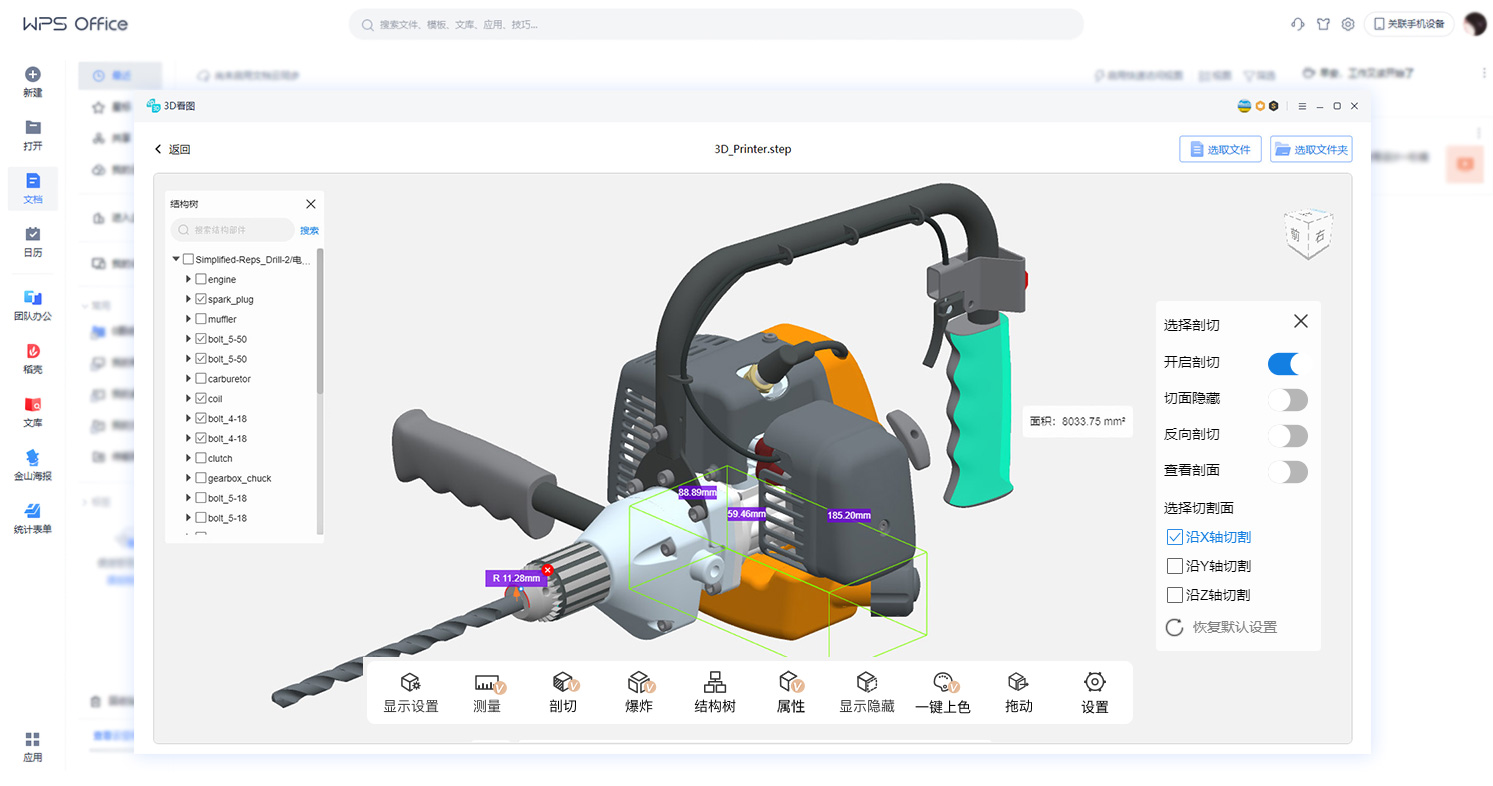Open the 结构树 structure tree tool
Screen dimensions: 1493x786
(715, 692)
